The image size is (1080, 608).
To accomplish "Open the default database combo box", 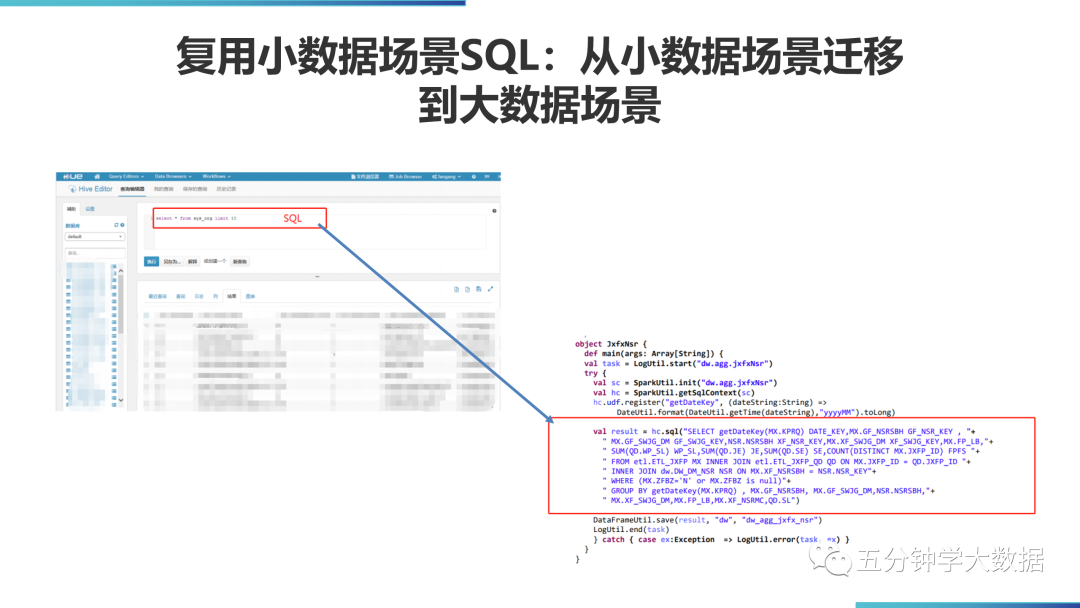I will coord(94,236).
